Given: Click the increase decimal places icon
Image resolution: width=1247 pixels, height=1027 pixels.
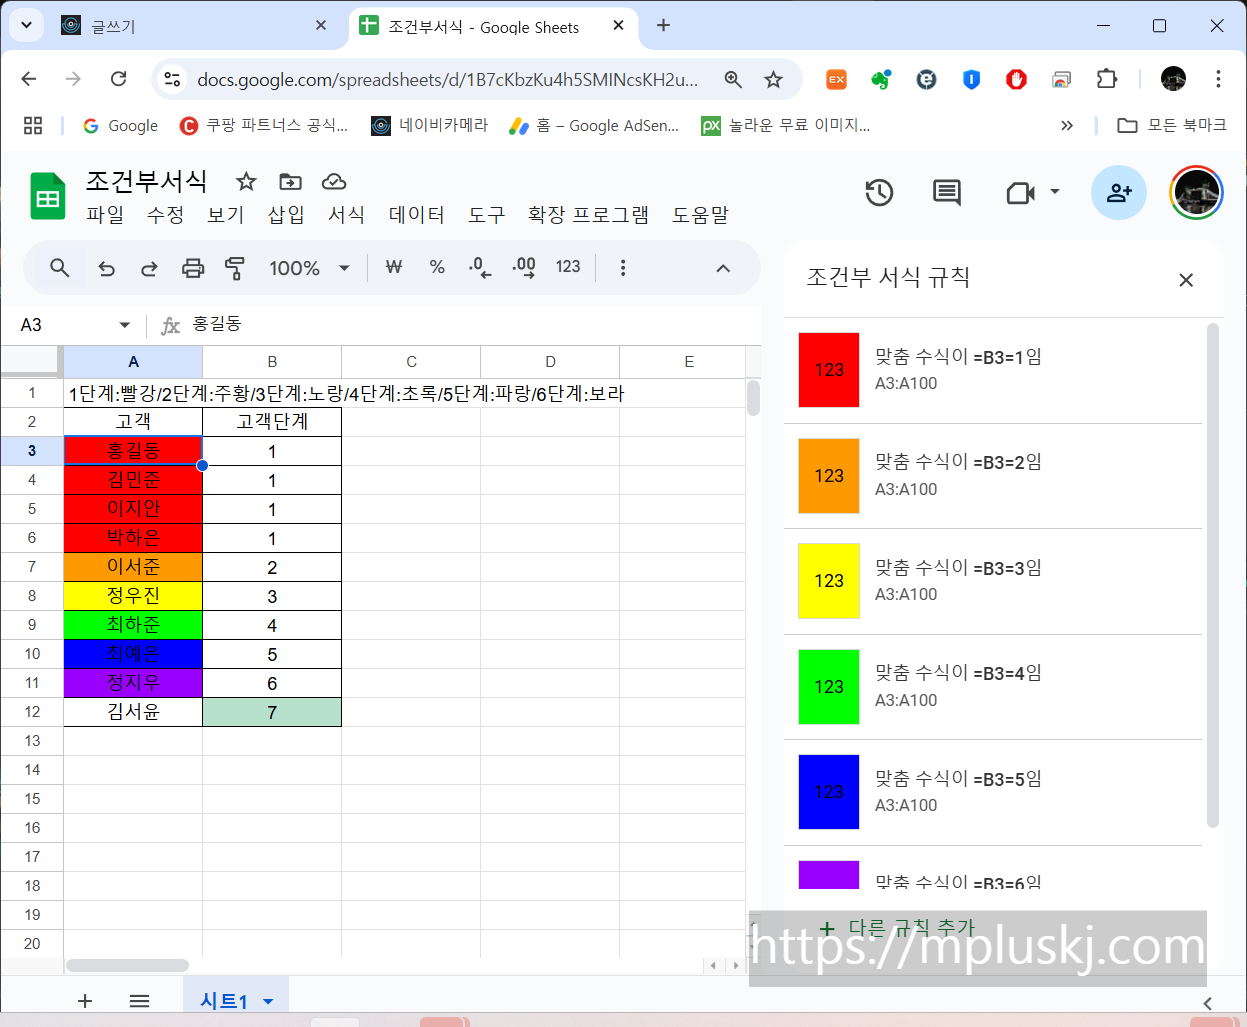Looking at the screenshot, I should click(x=522, y=268).
